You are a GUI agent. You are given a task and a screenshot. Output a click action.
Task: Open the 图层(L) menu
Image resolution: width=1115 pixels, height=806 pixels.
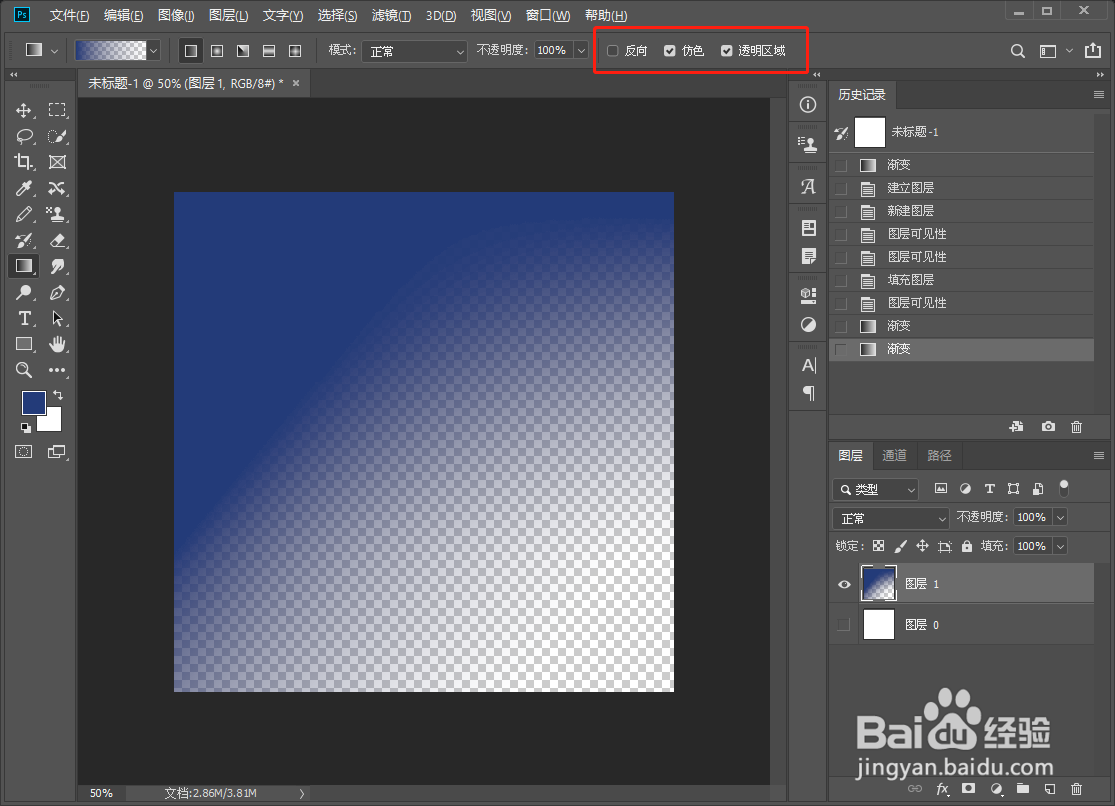pyautogui.click(x=228, y=15)
